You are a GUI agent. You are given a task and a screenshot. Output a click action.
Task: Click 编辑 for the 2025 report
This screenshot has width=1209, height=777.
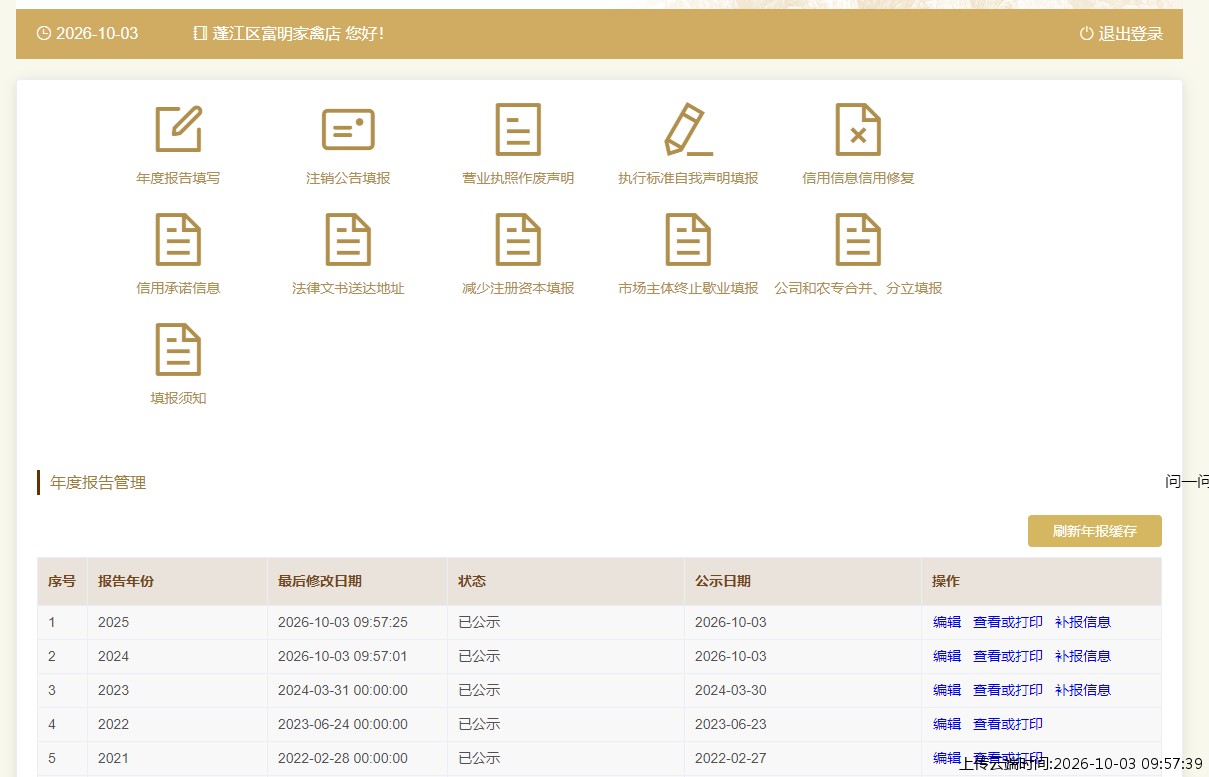pos(947,622)
